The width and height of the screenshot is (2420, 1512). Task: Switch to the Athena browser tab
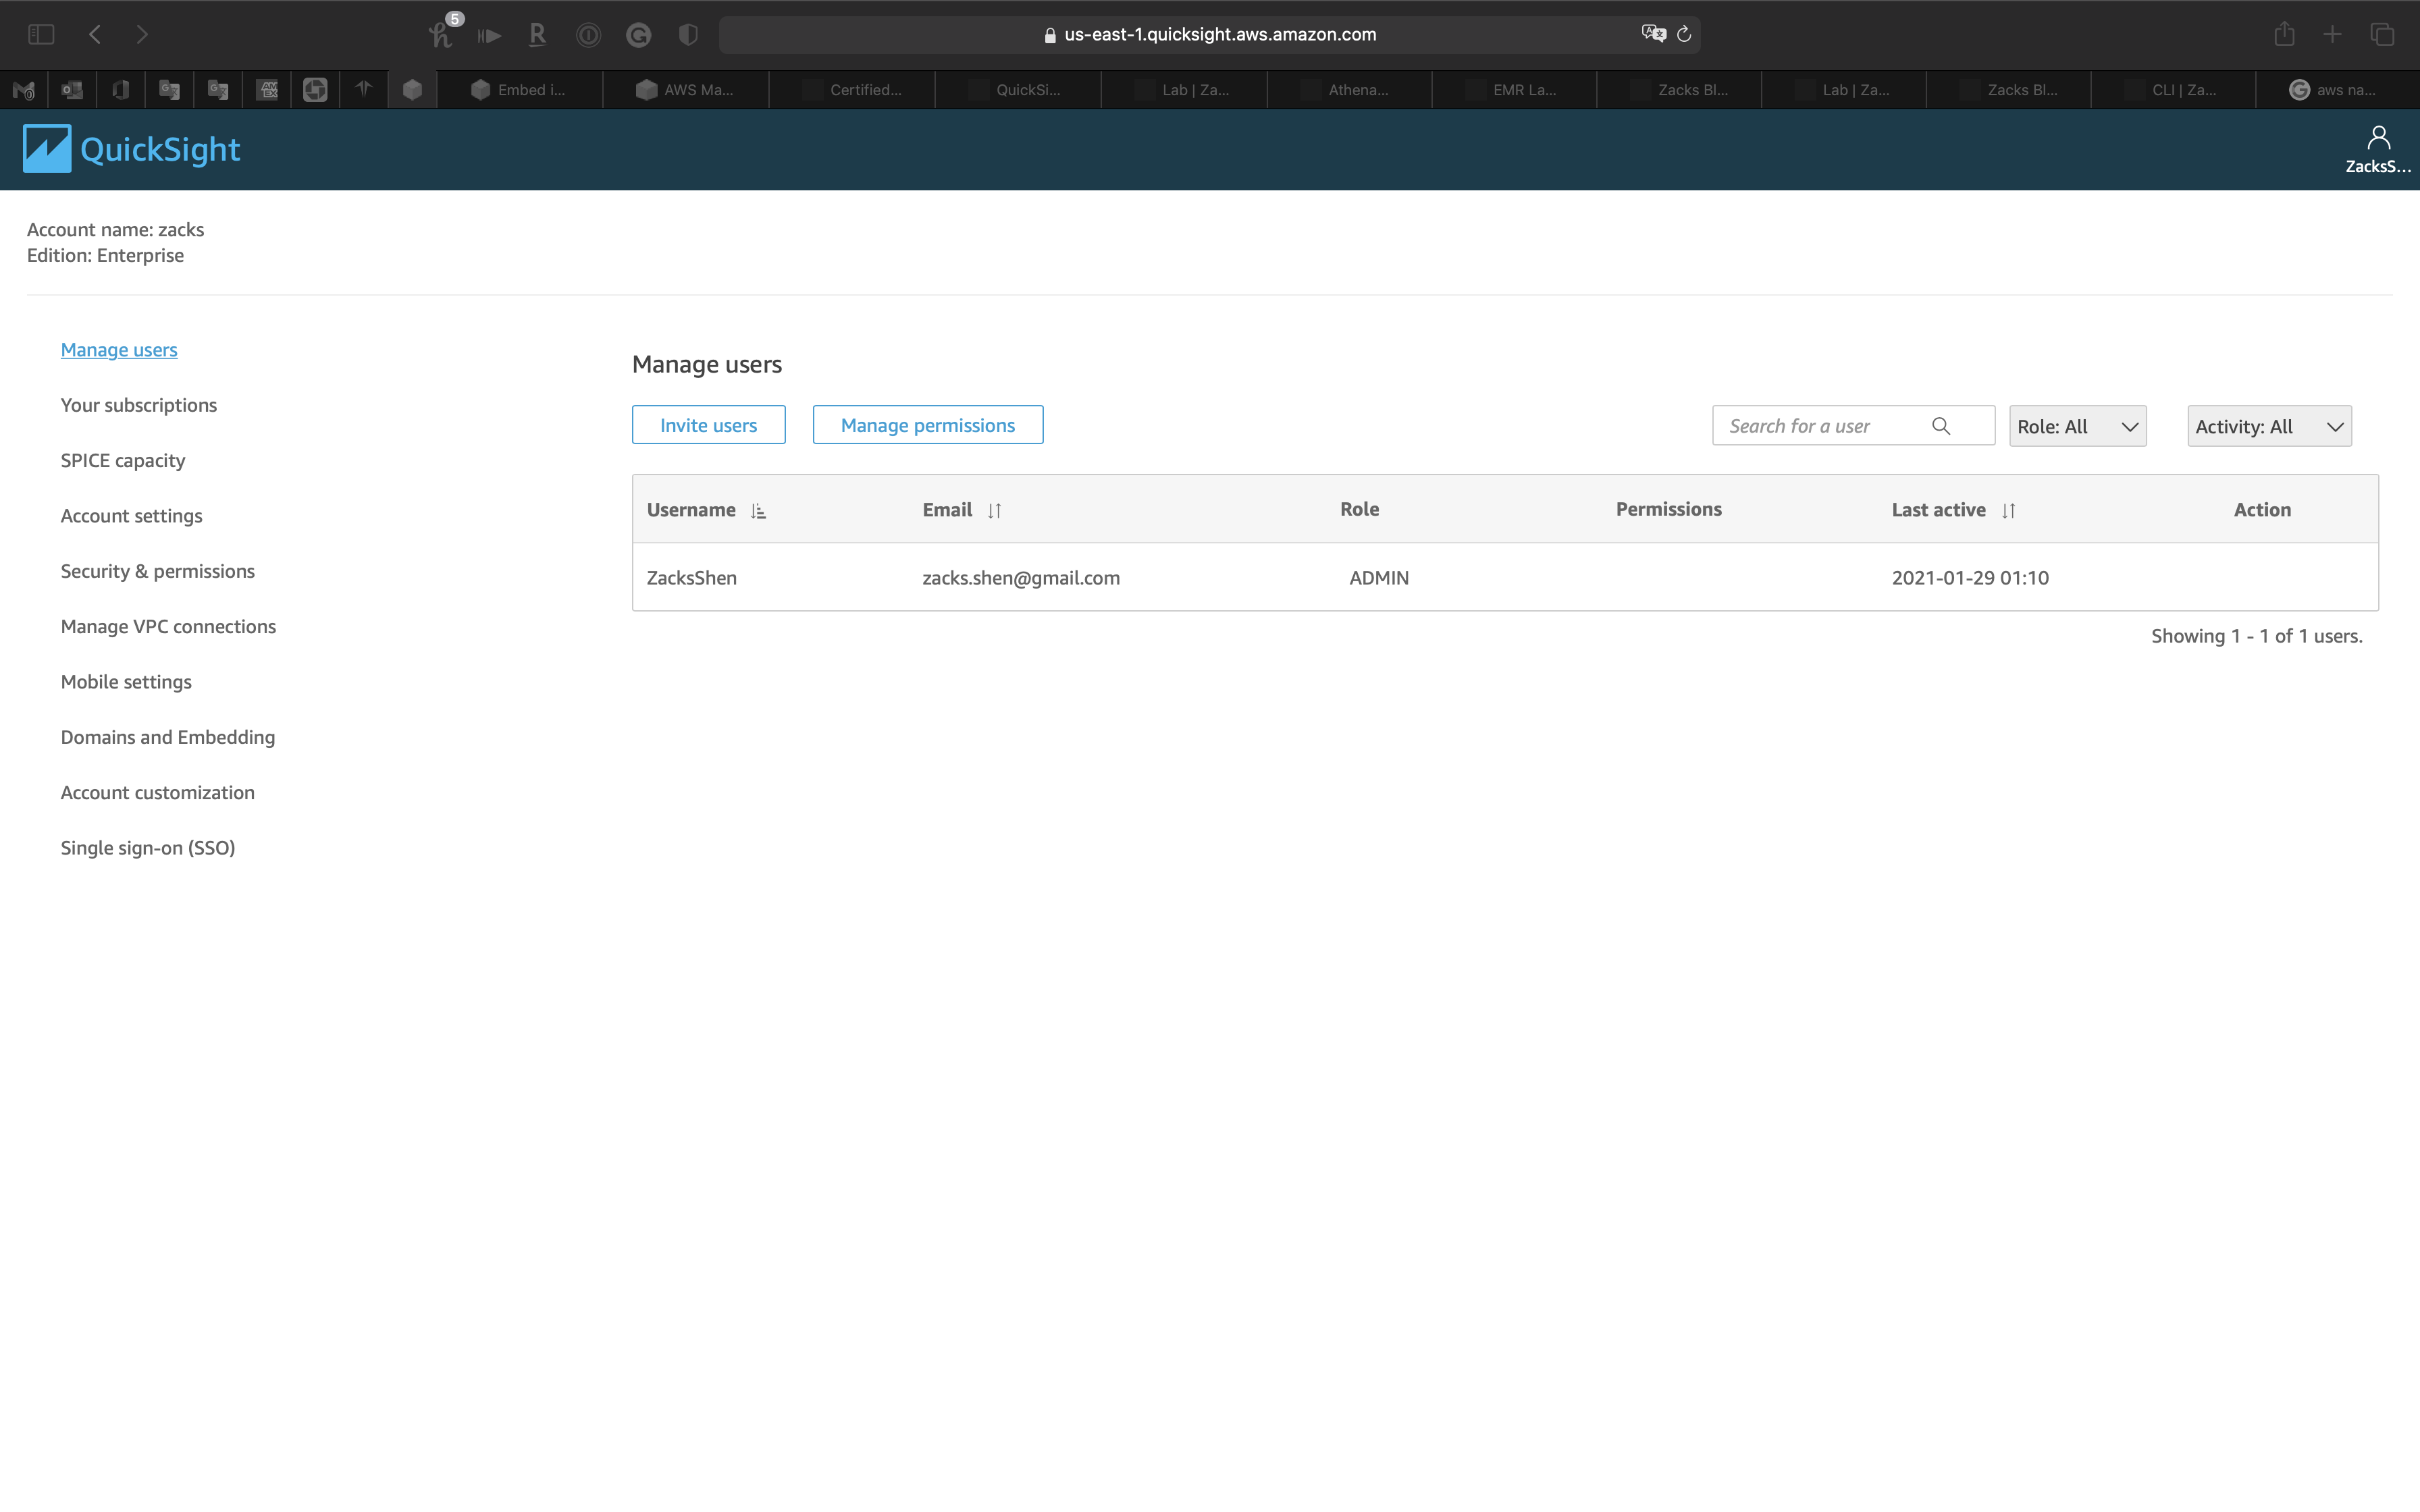[x=1350, y=90]
